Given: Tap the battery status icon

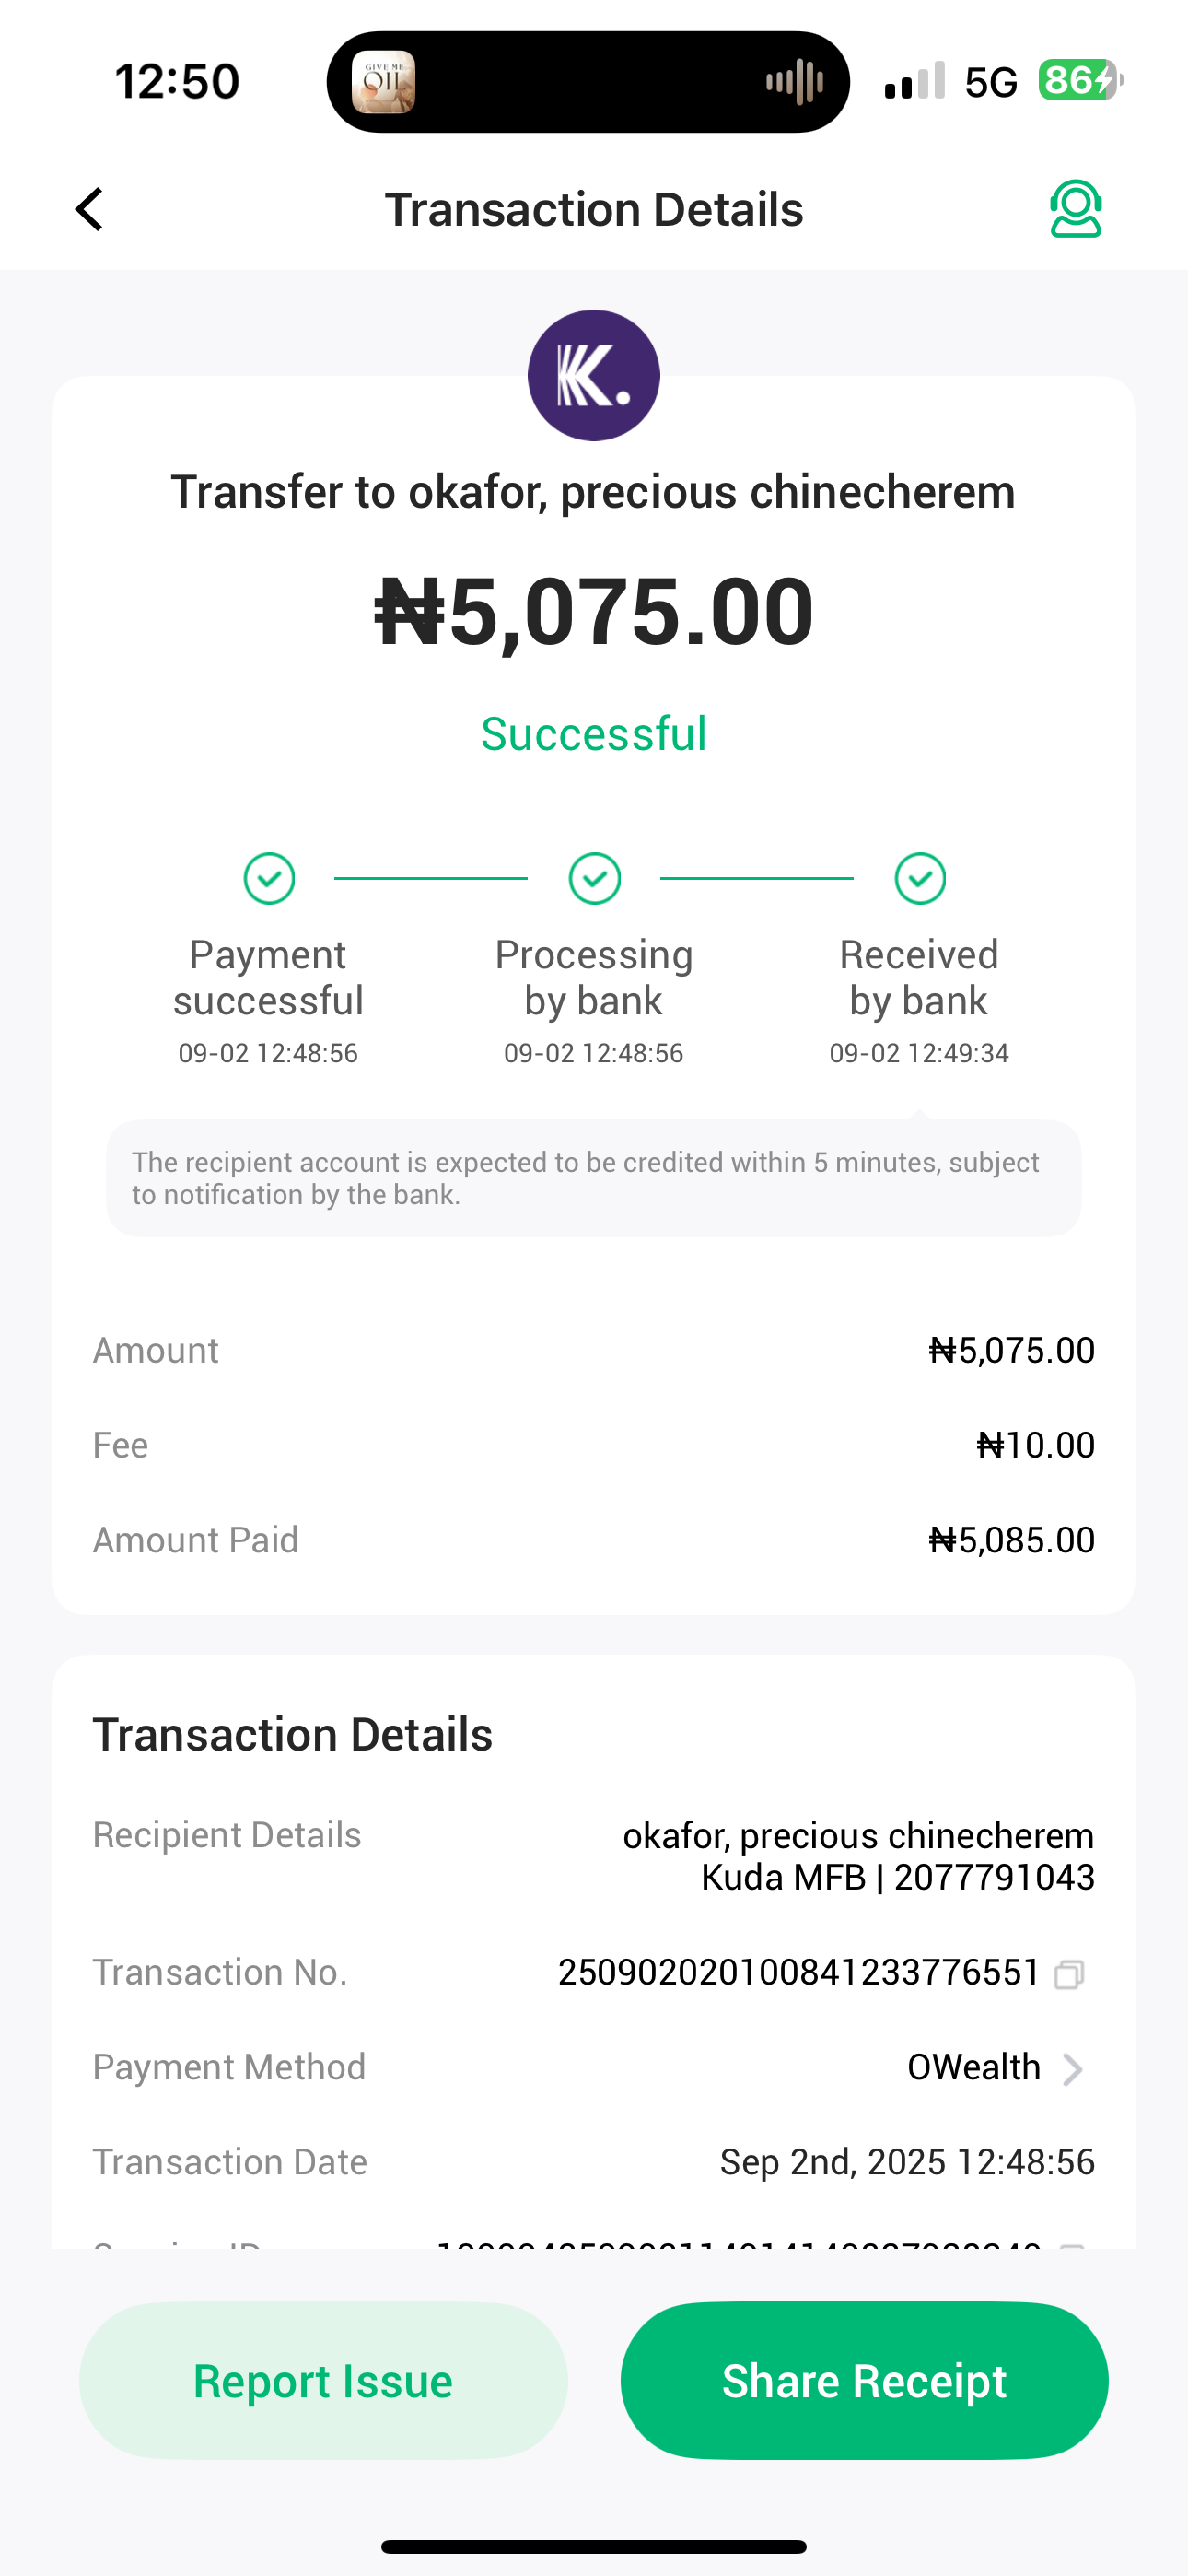Looking at the screenshot, I should (x=1080, y=80).
